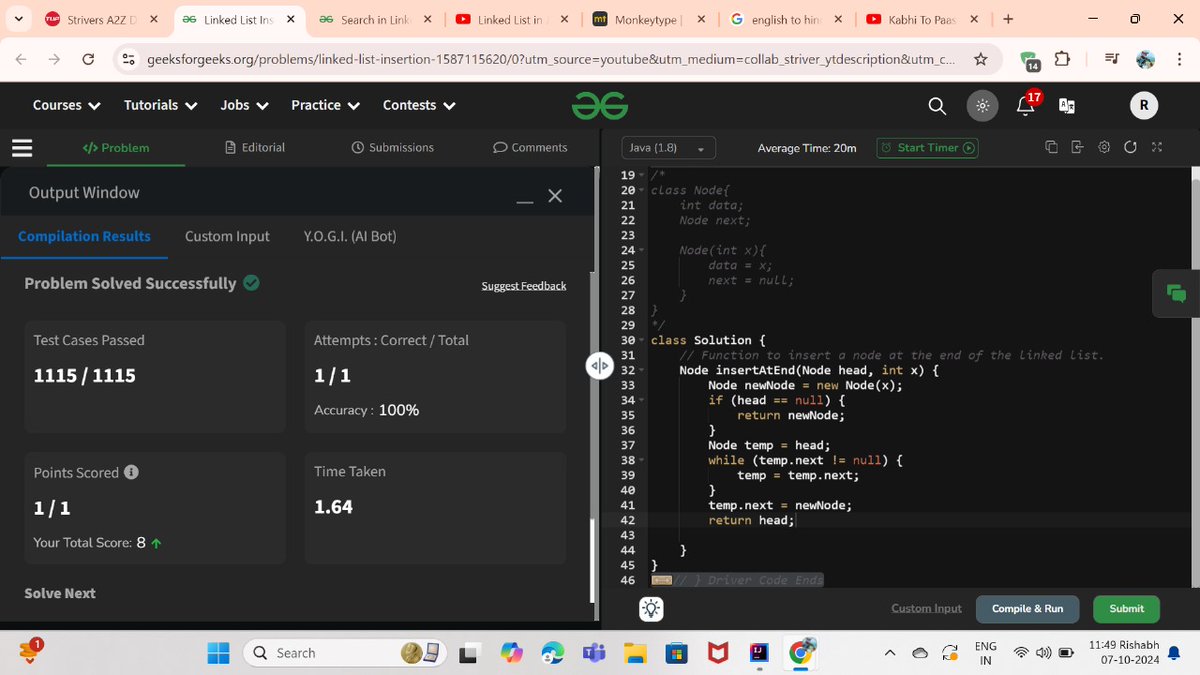Switch to english to hindi browser tab
Viewport: 1200px width, 675px height.
[785, 20]
